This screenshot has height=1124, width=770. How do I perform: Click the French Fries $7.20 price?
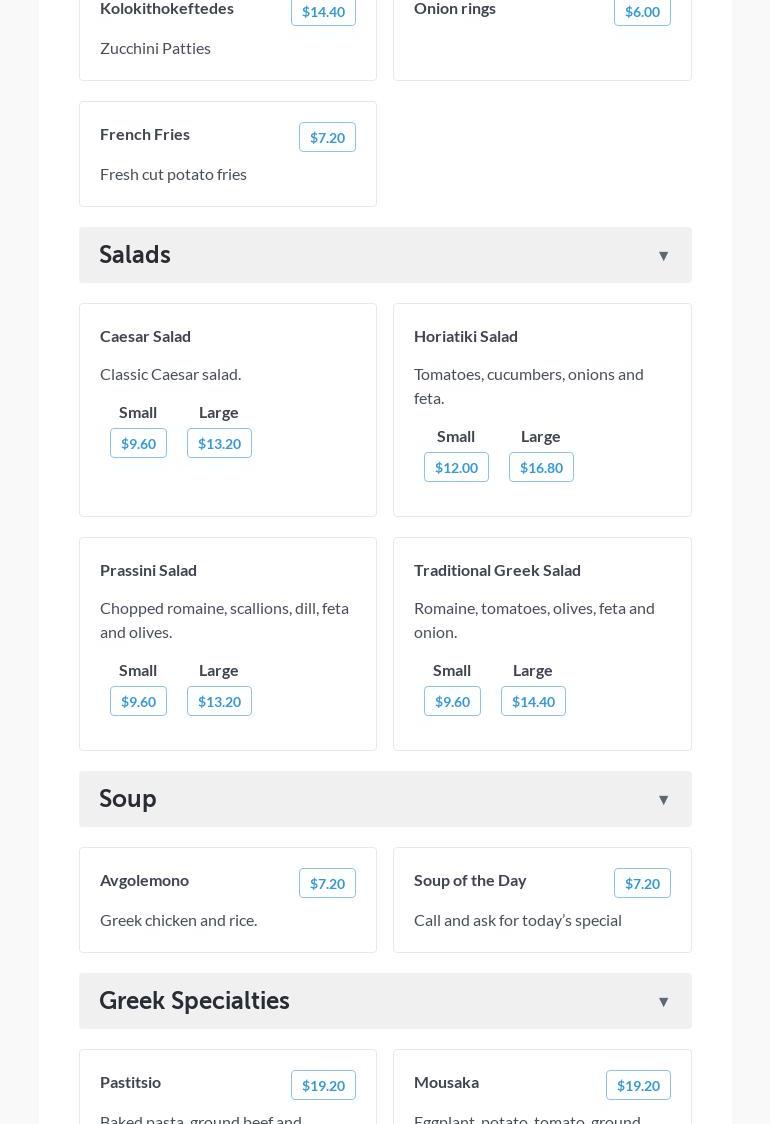(x=327, y=137)
